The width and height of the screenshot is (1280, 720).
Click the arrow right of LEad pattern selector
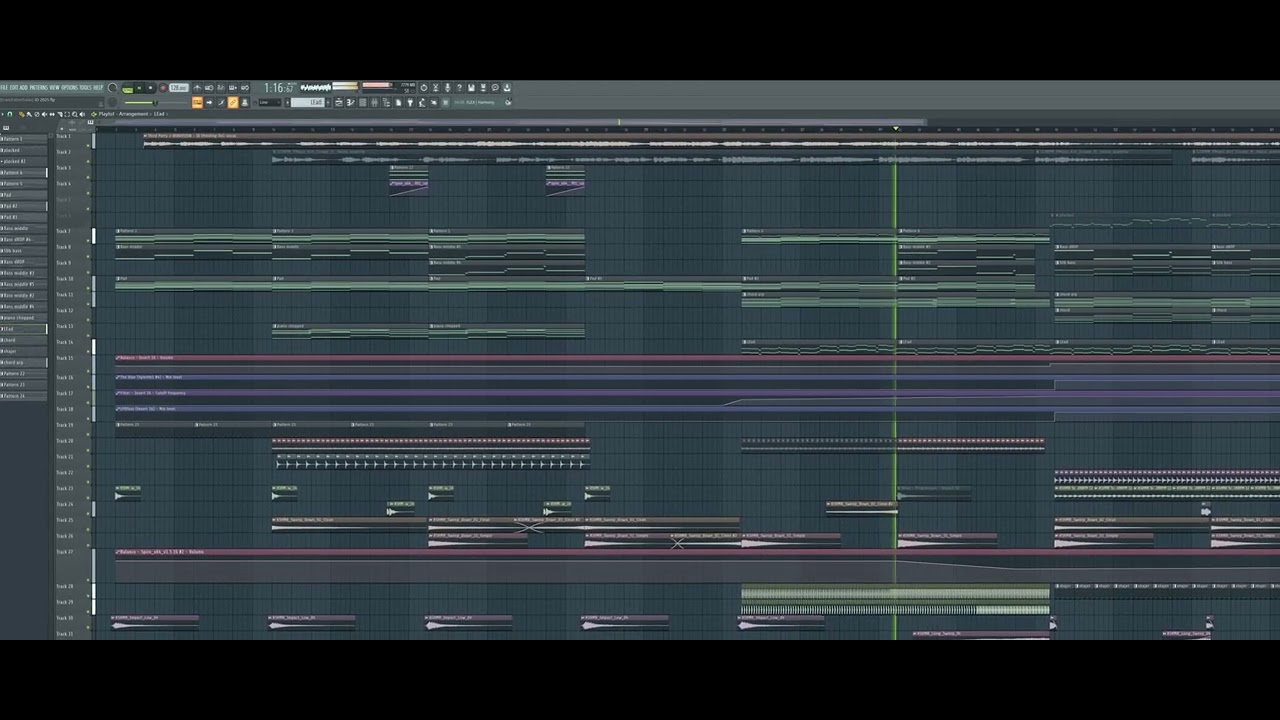[x=328, y=102]
